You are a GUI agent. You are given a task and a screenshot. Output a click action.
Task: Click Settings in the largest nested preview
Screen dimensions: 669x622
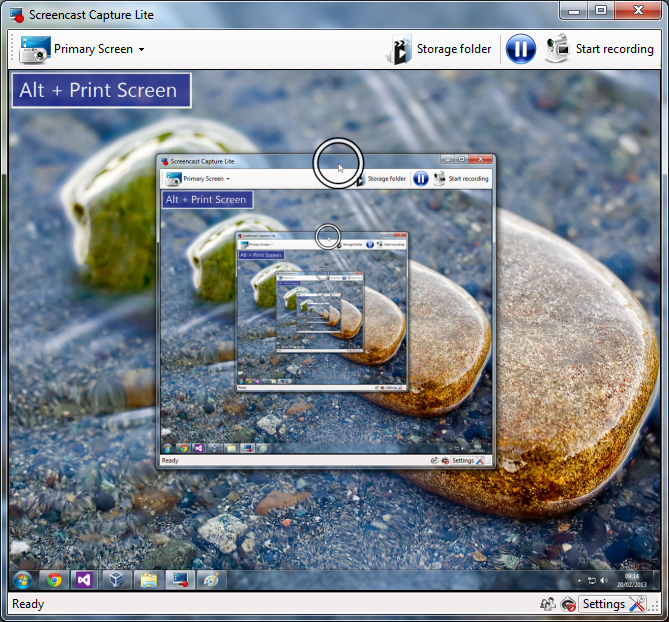[468, 461]
